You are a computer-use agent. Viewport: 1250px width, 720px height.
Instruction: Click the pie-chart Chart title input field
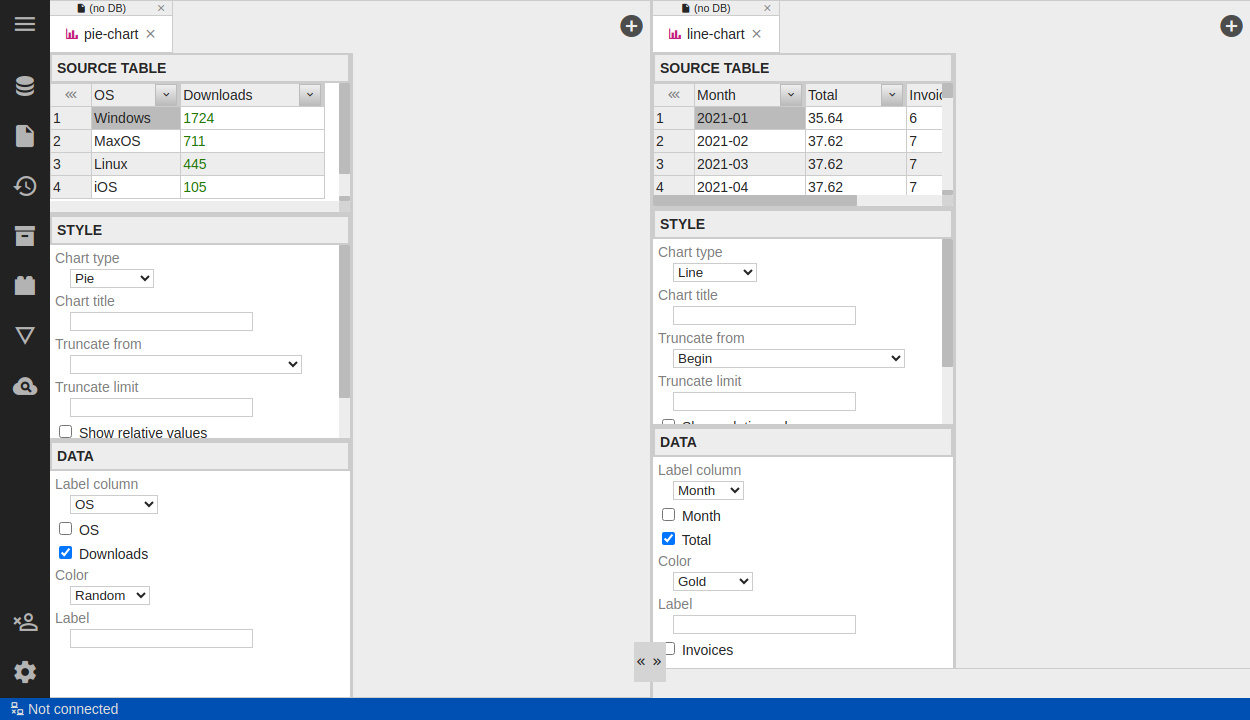coord(161,322)
